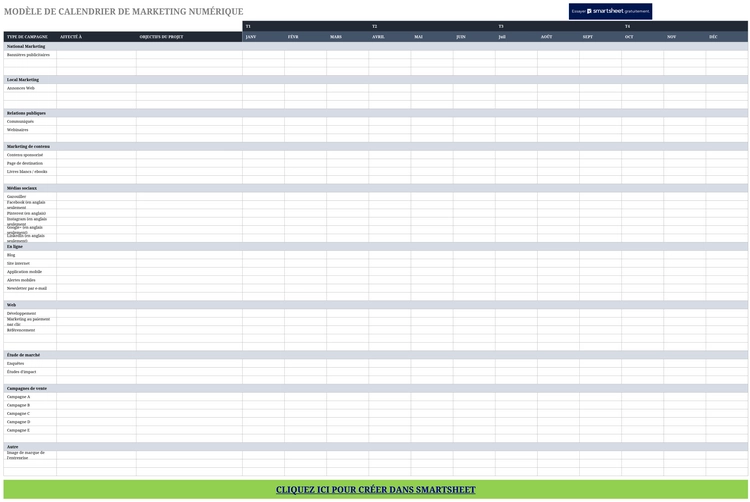The width and height of the screenshot is (750, 502).
Task: Select the SEPT month header
Action: pos(601,37)
